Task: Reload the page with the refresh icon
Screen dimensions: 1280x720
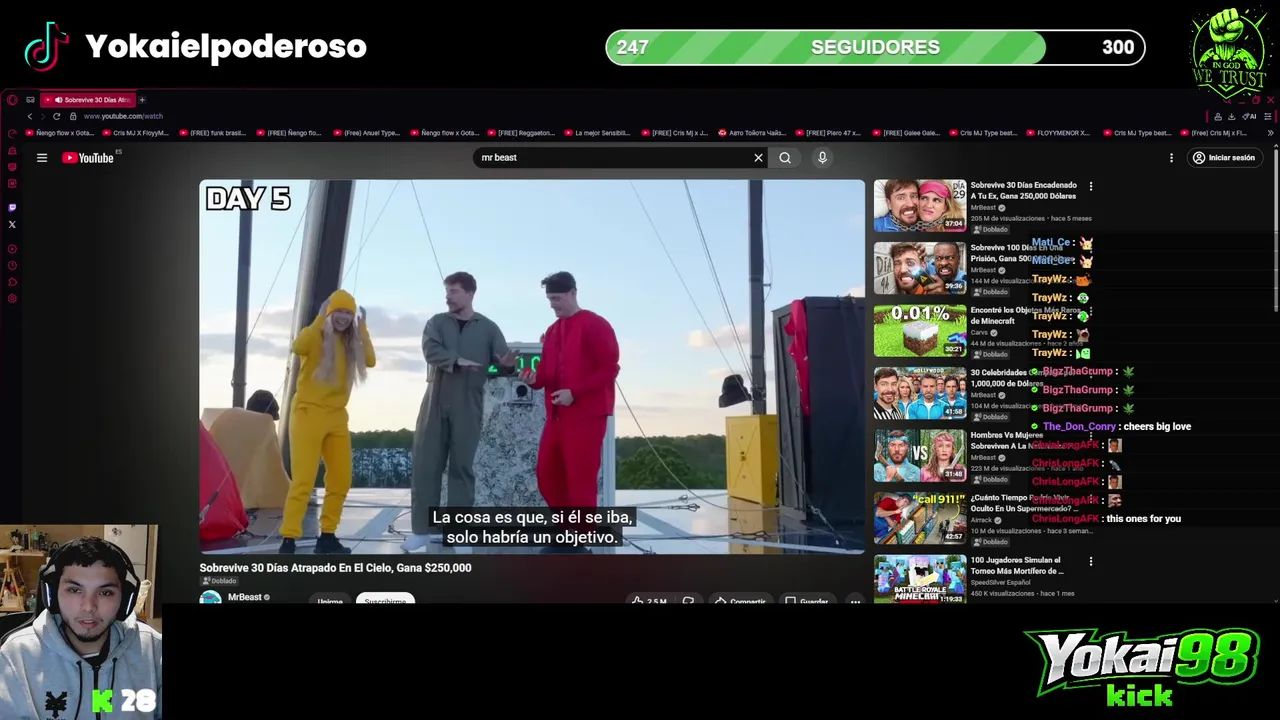Action: (56, 116)
